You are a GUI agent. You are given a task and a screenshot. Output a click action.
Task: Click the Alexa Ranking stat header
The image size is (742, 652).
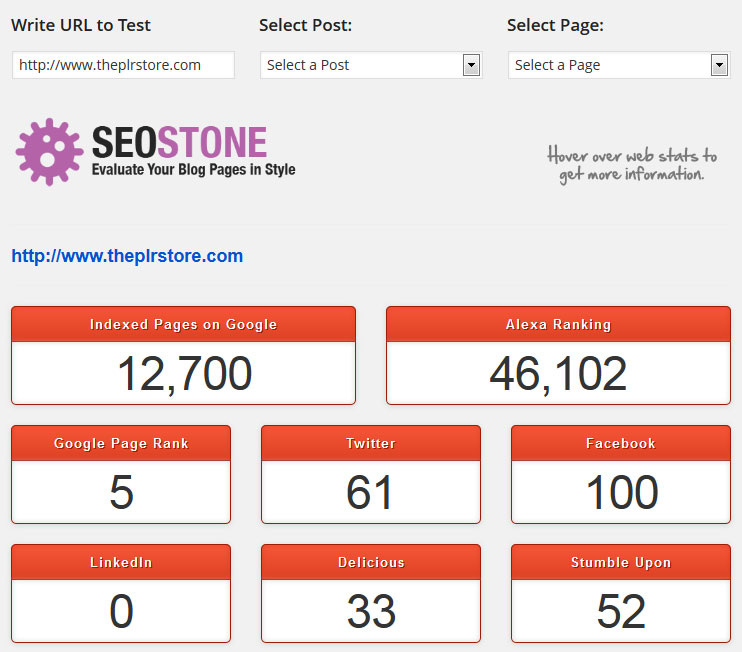point(558,324)
